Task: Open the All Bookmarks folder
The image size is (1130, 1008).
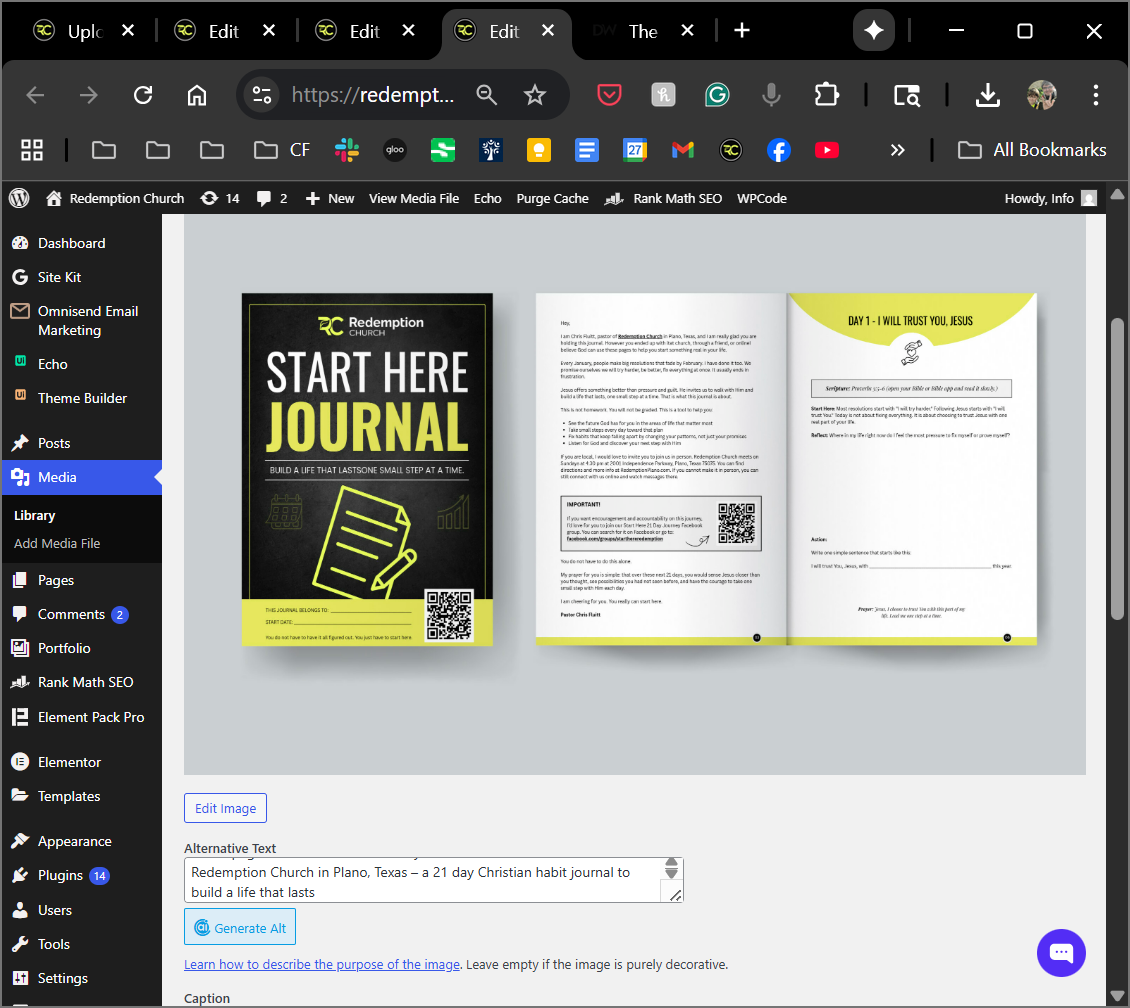Action: pyautogui.click(x=1032, y=150)
